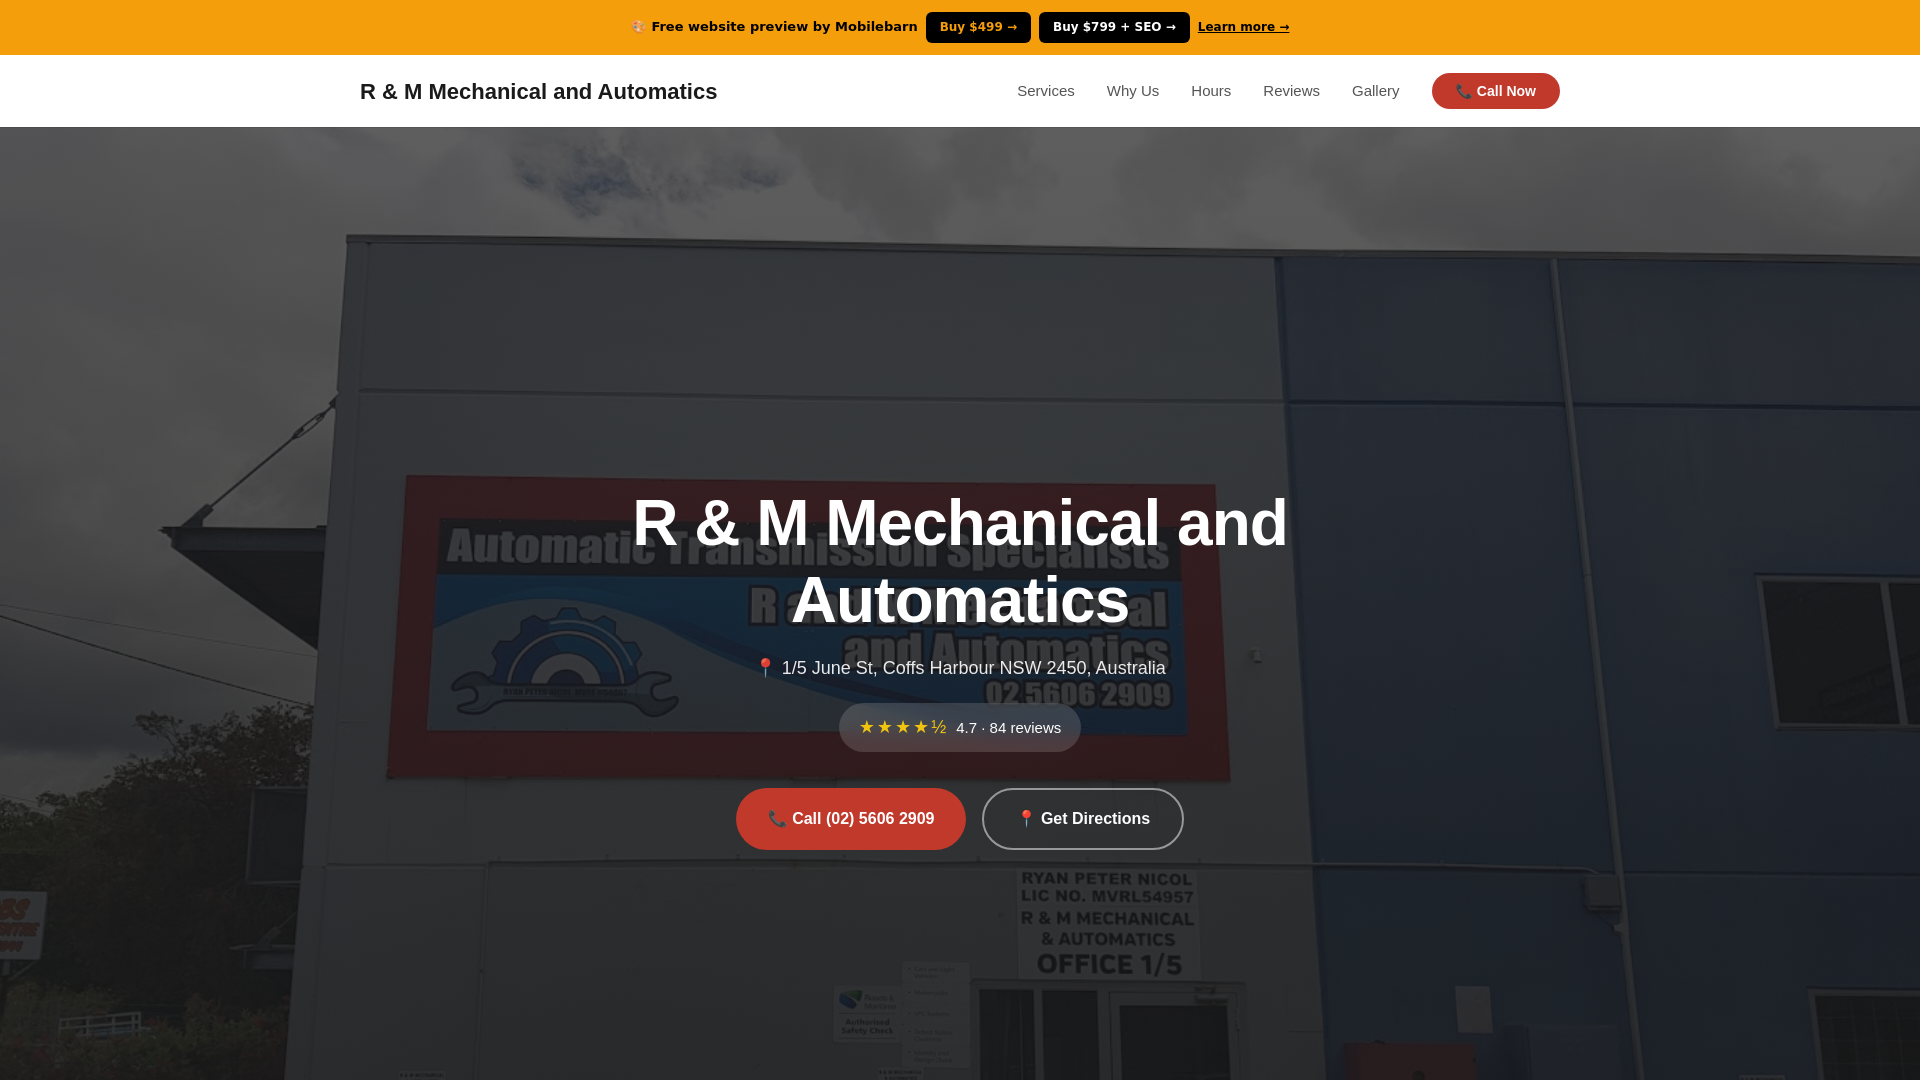
Task: Click the Buy $499 button
Action: [978, 27]
